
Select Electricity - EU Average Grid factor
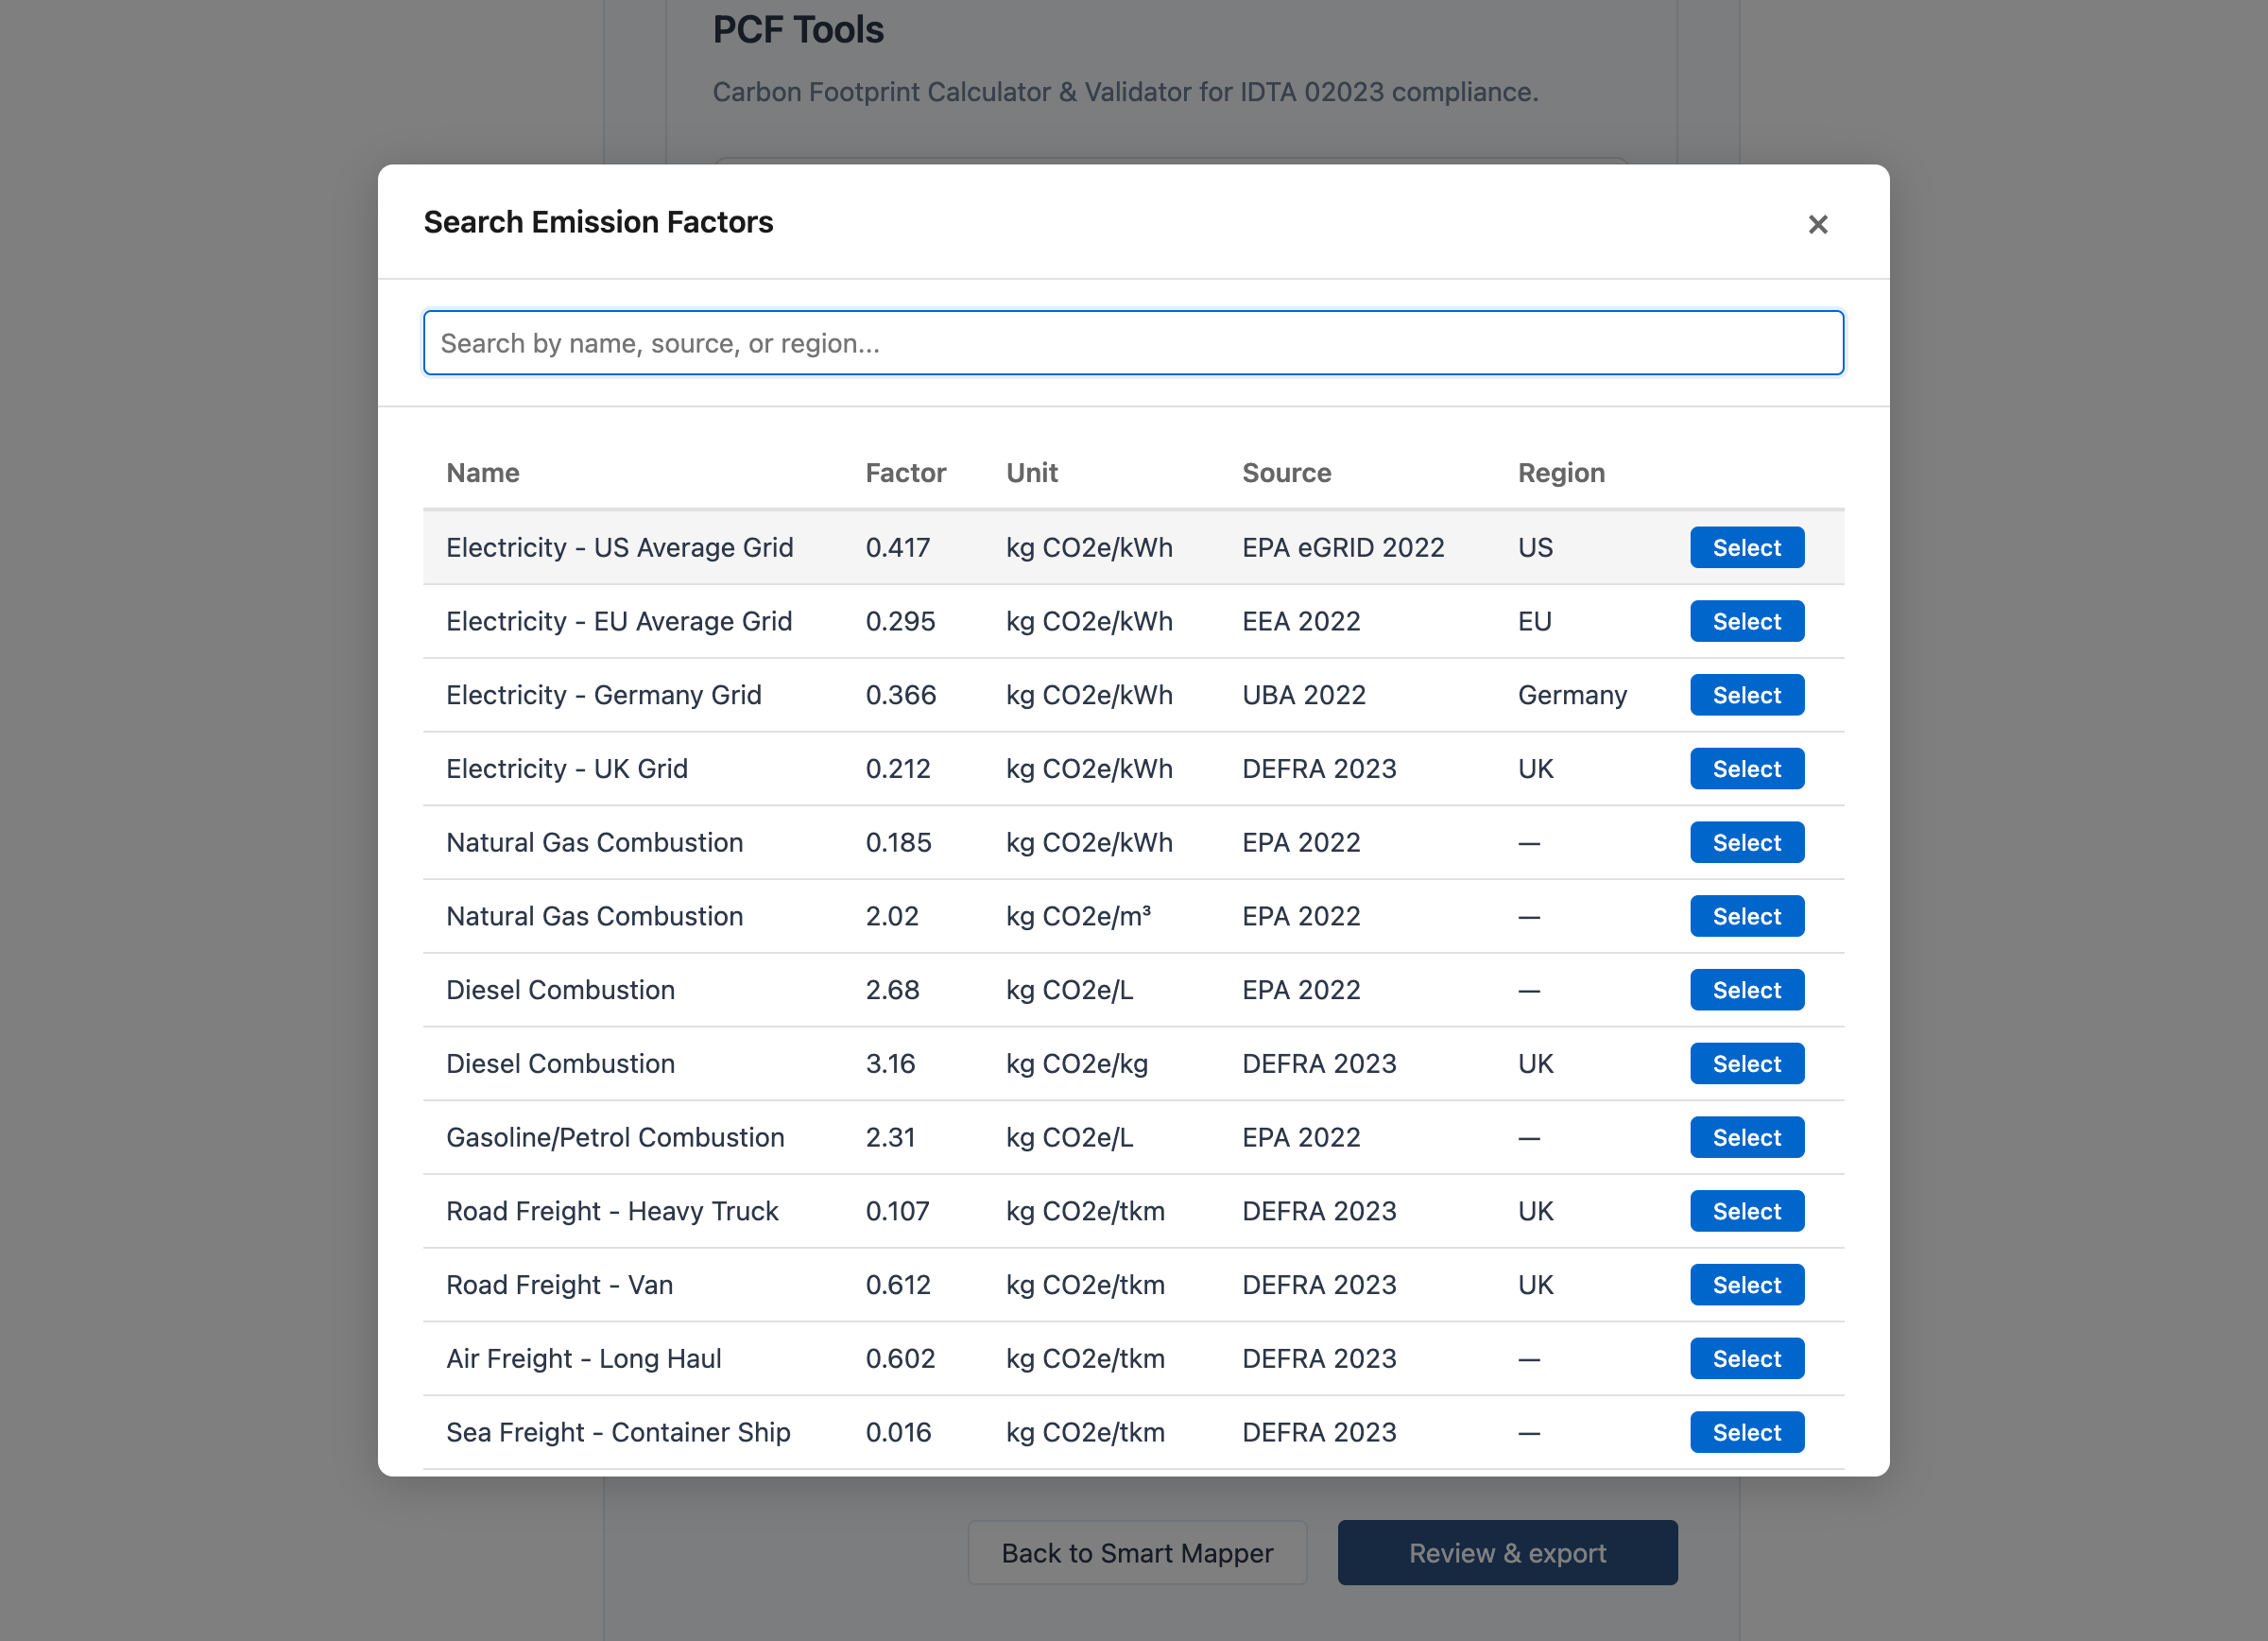1745,621
